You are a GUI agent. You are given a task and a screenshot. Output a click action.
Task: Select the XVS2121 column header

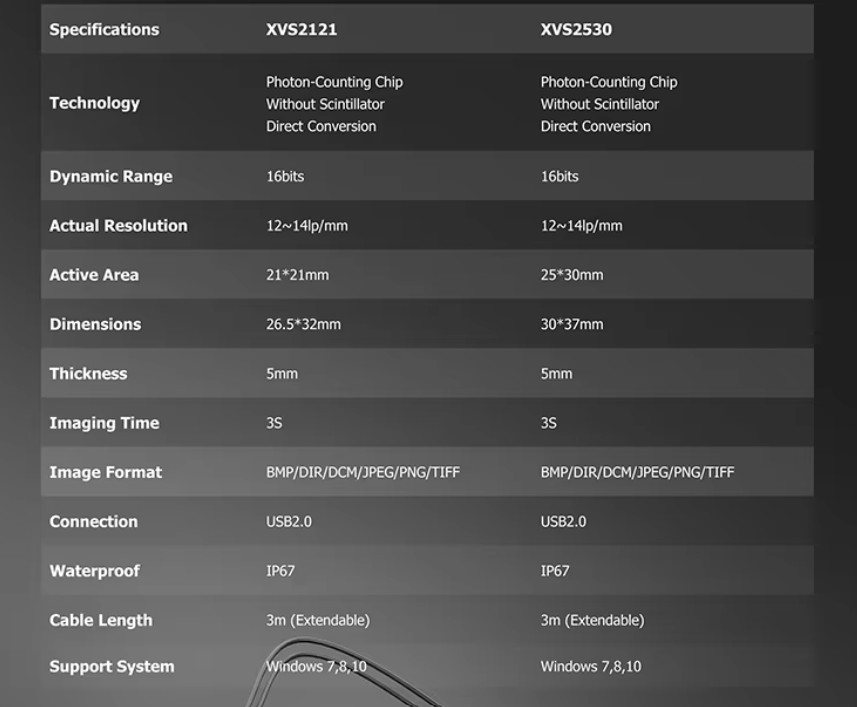click(301, 30)
